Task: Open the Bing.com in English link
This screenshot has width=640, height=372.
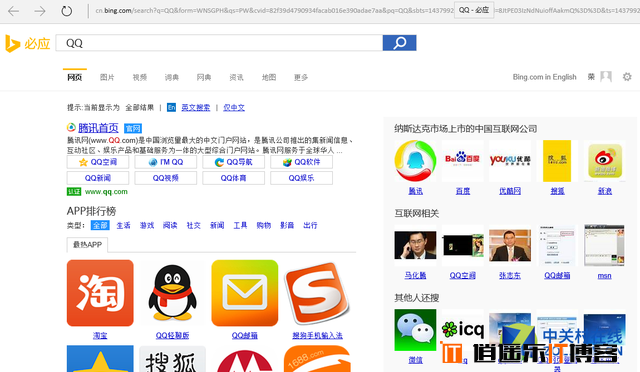Action: 544,77
